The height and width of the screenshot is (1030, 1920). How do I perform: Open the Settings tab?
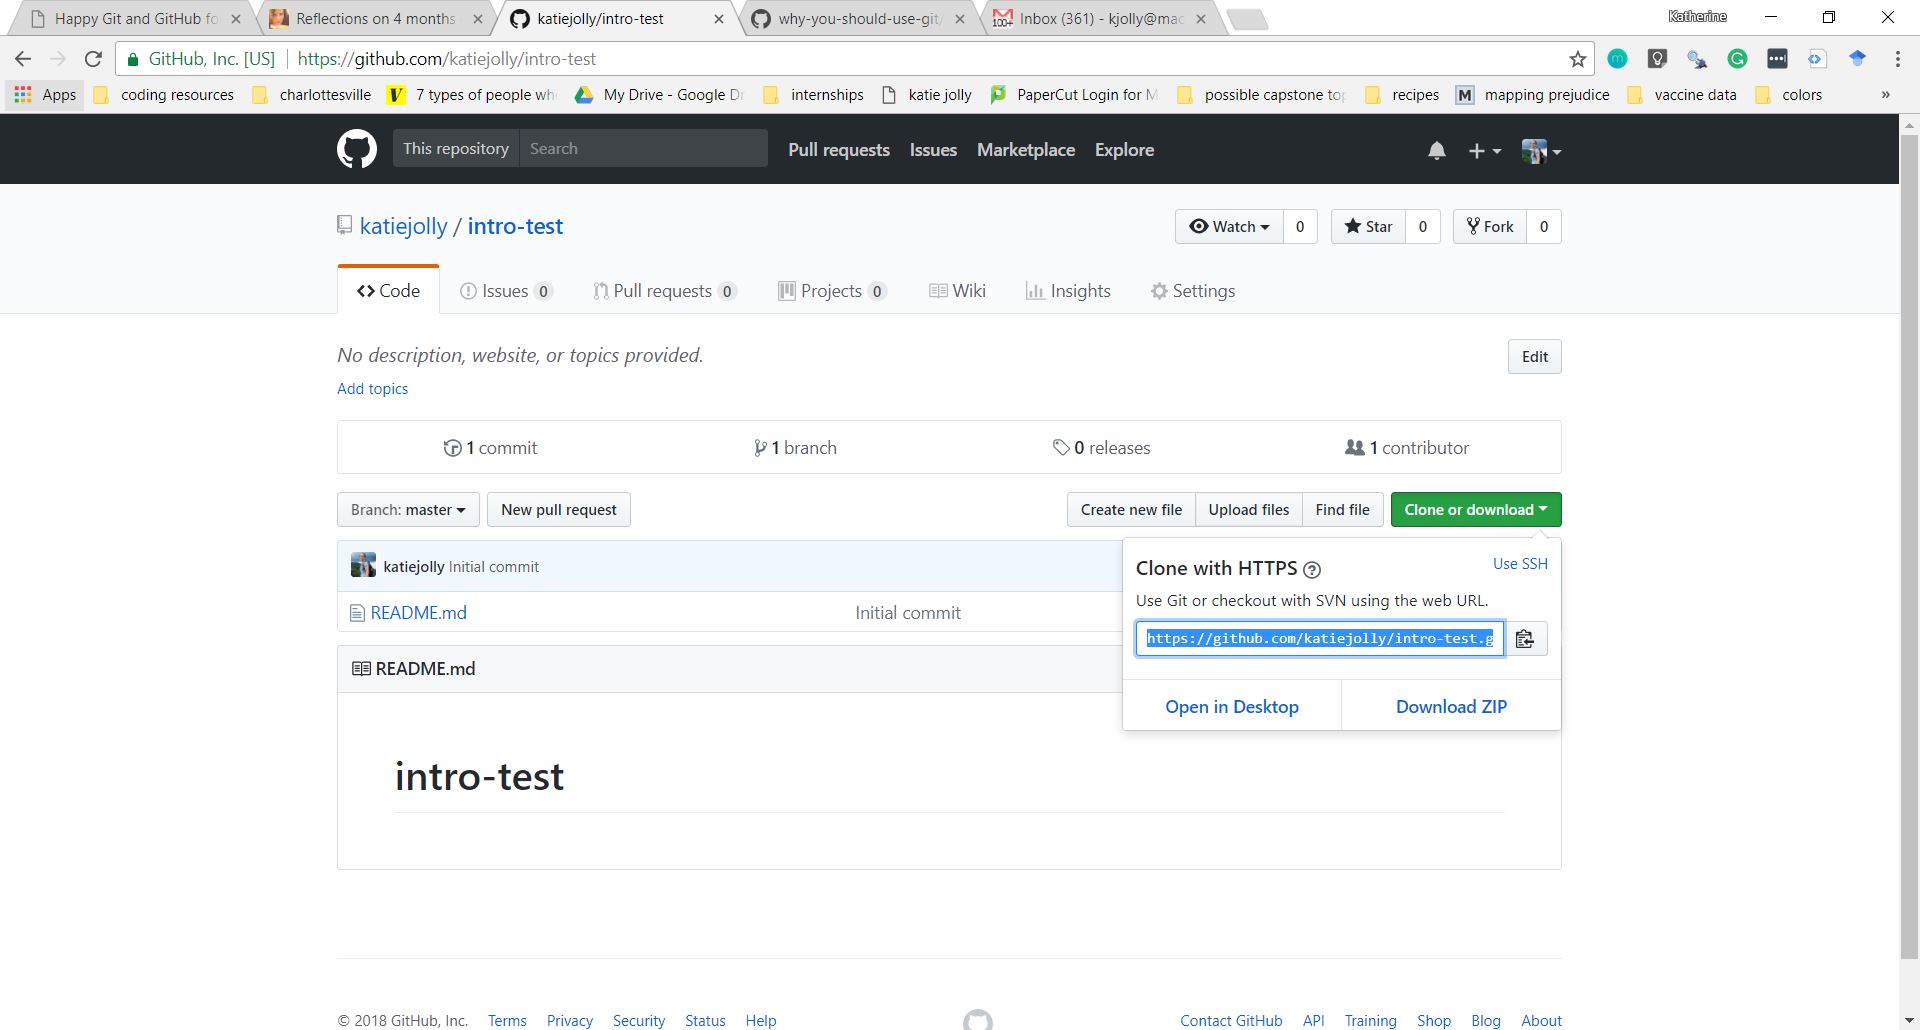[1193, 291]
